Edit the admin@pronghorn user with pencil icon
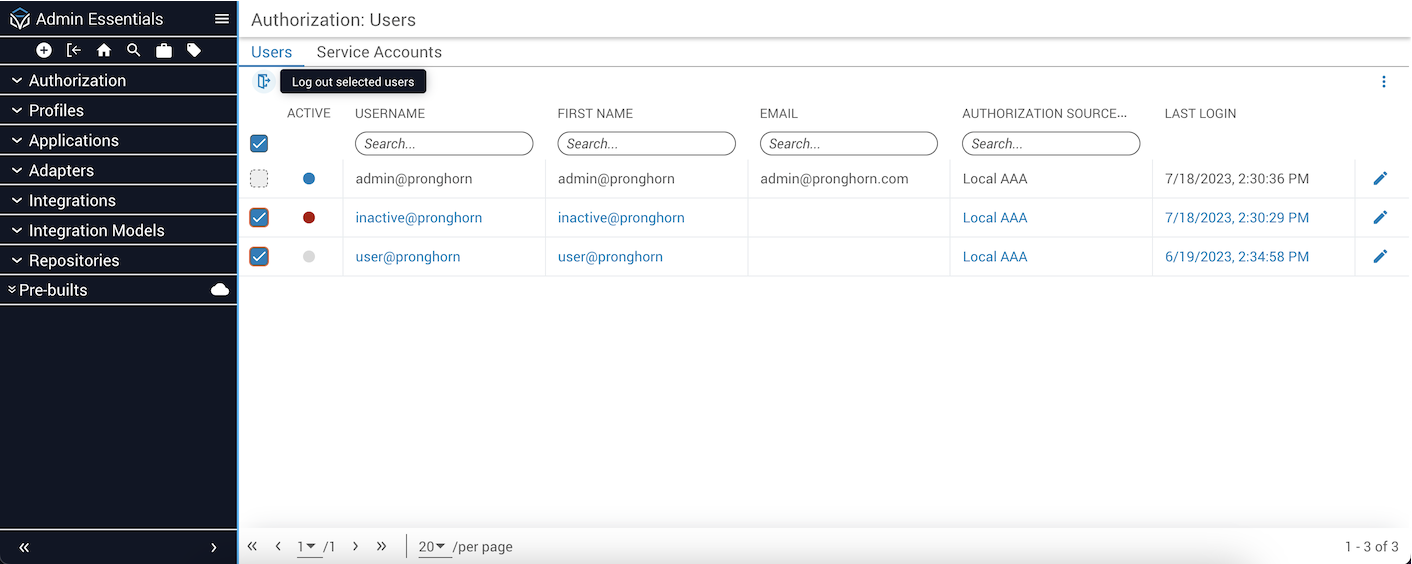Screen dimensions: 1412x564 coord(1380,179)
